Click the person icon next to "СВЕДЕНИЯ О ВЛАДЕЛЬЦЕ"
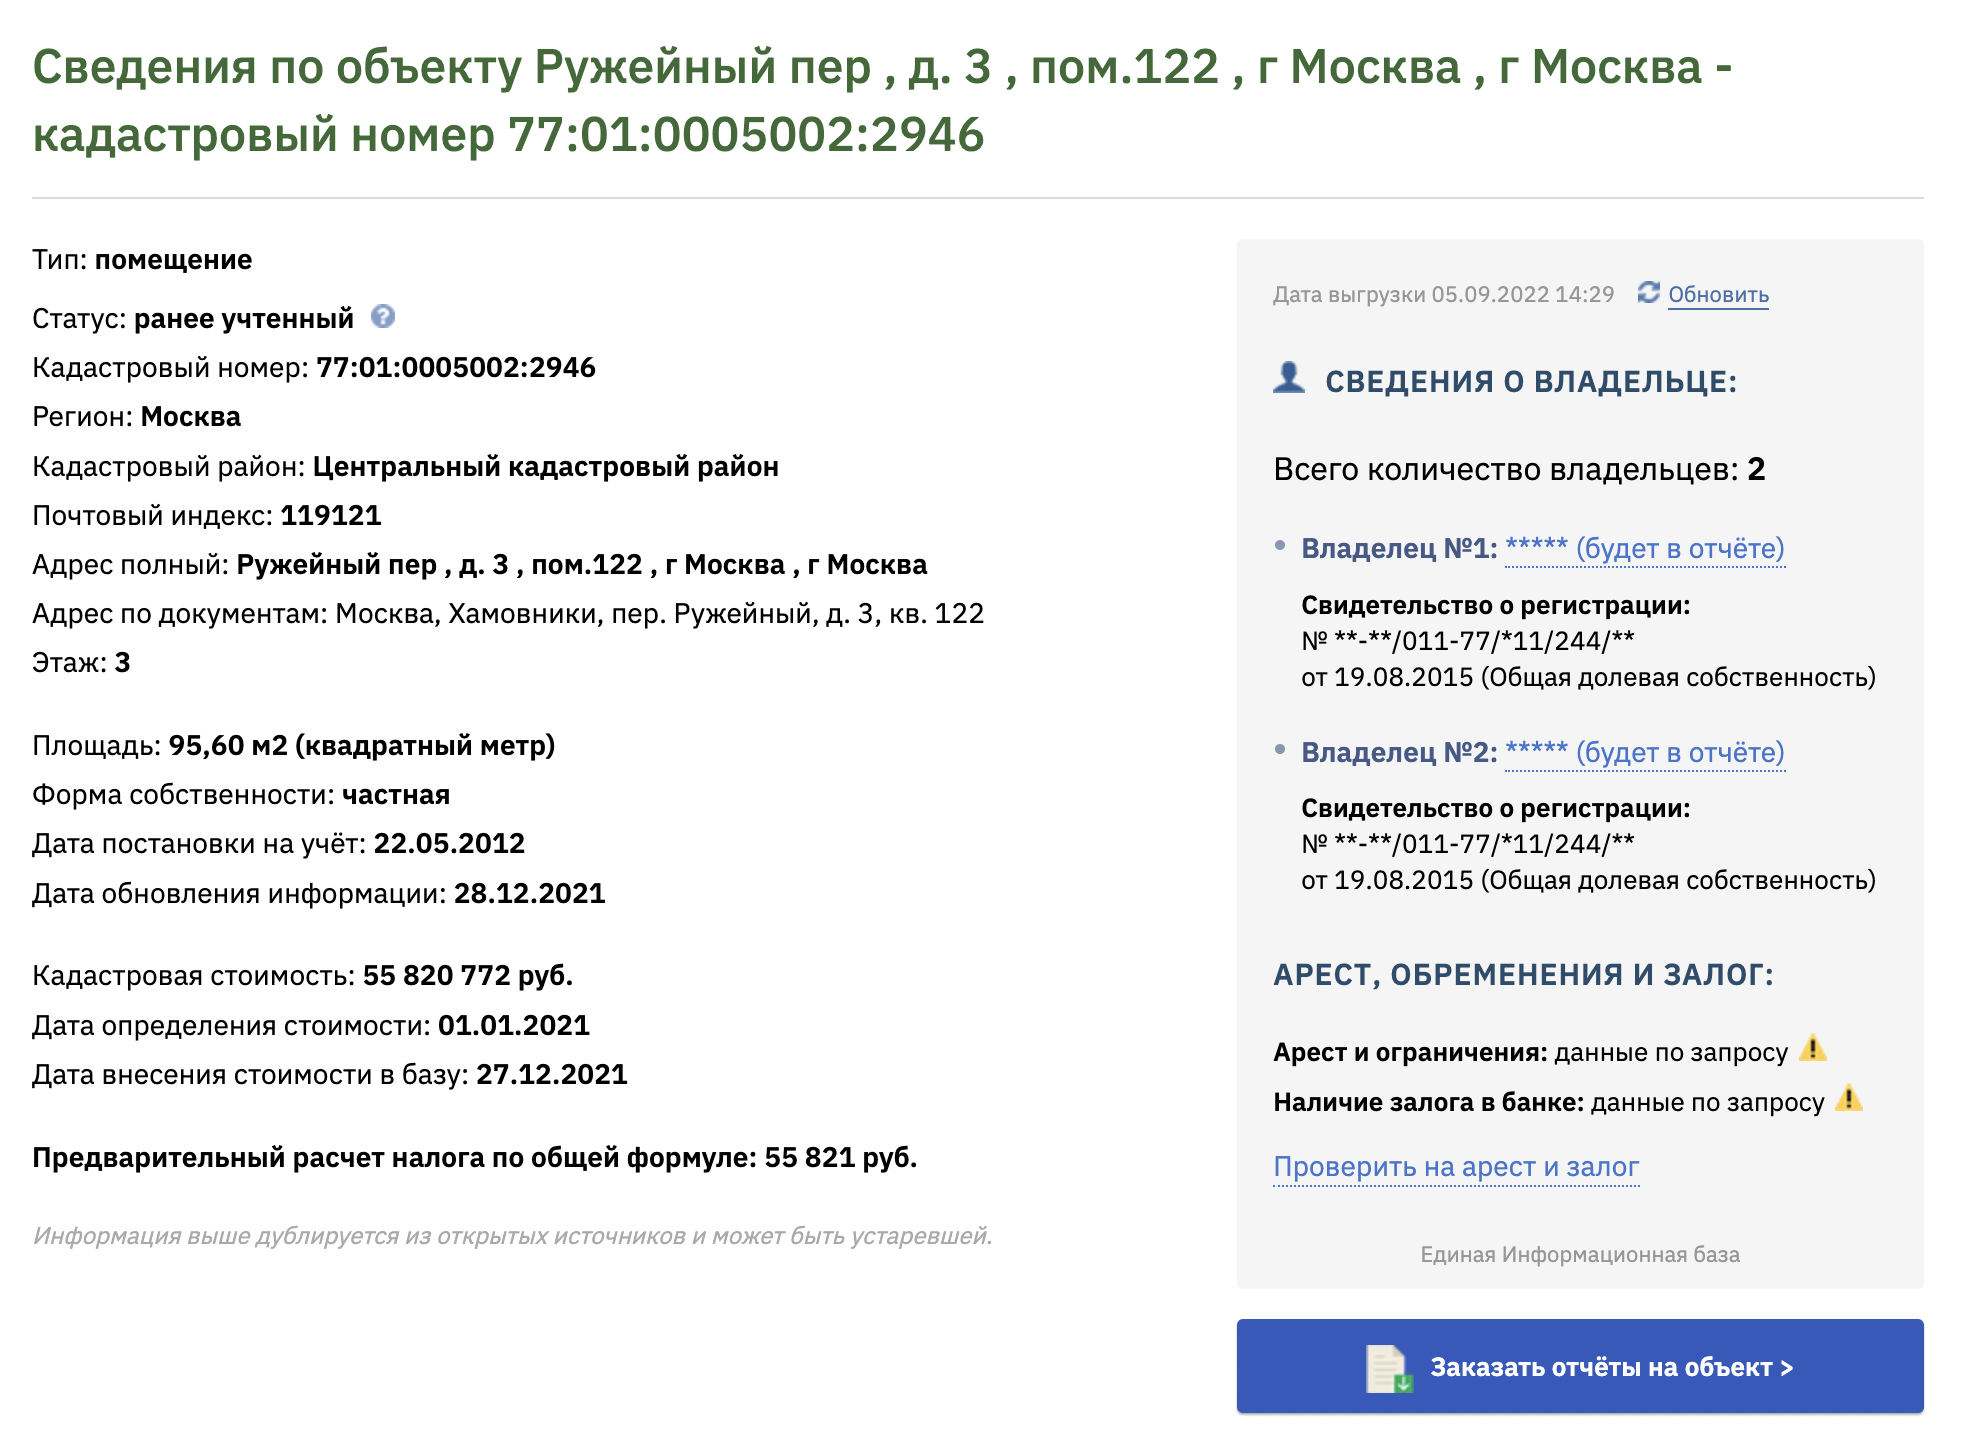Screen dimensions: 1978x1442 tap(1288, 378)
